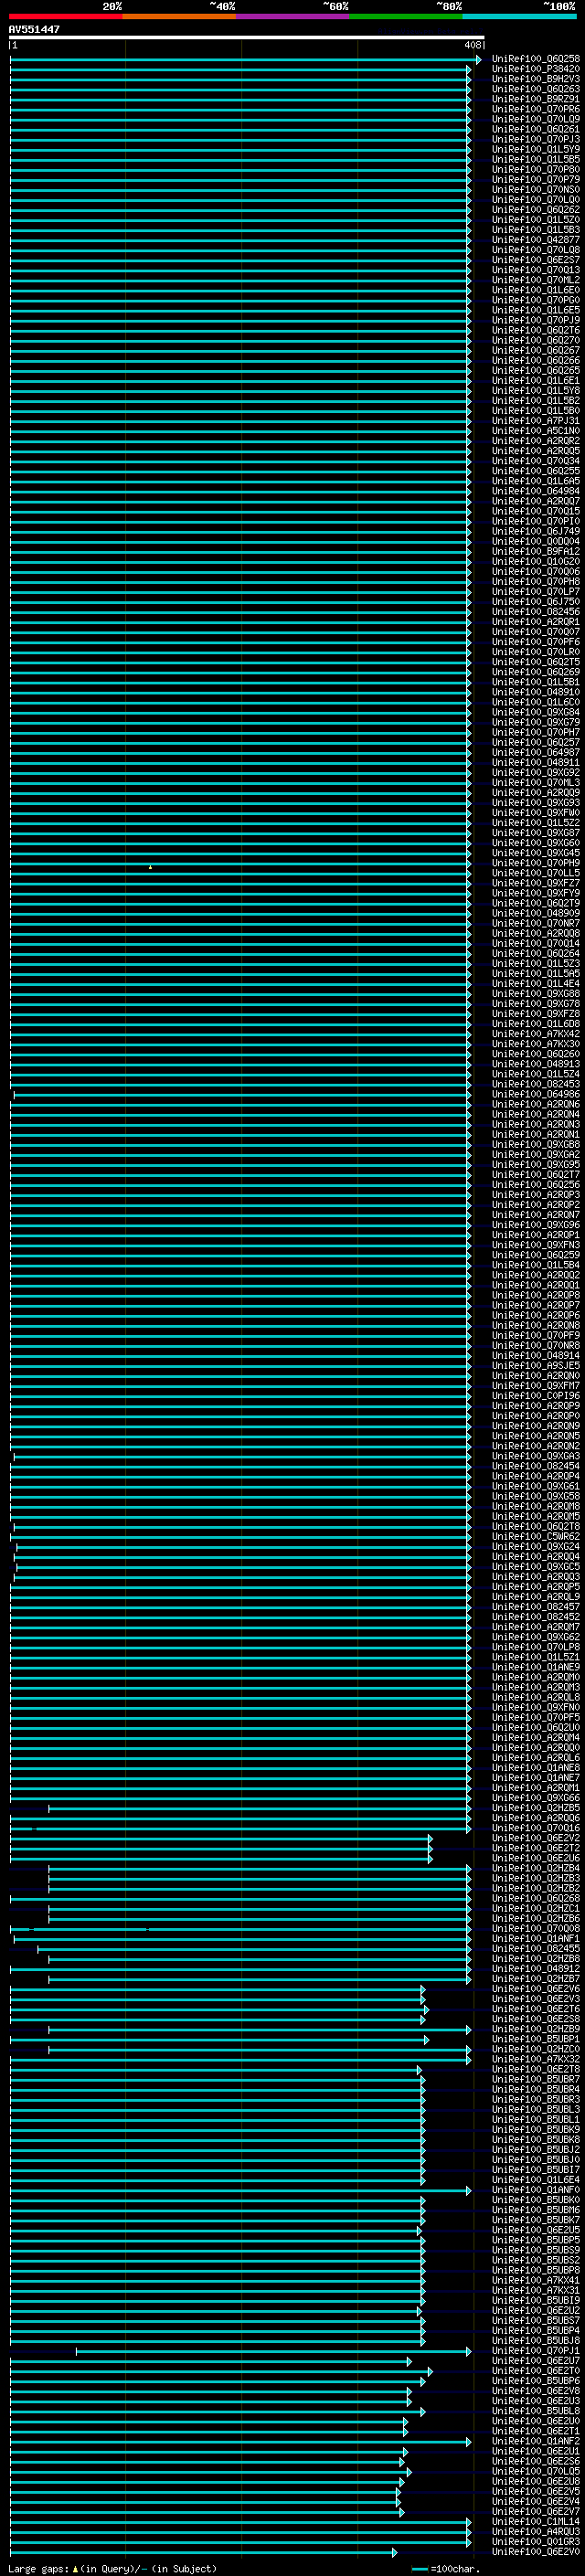Select hit label UniRef100_O82454
Image resolution: width=585 pixels, height=2576 pixels.
[x=536, y=1466]
